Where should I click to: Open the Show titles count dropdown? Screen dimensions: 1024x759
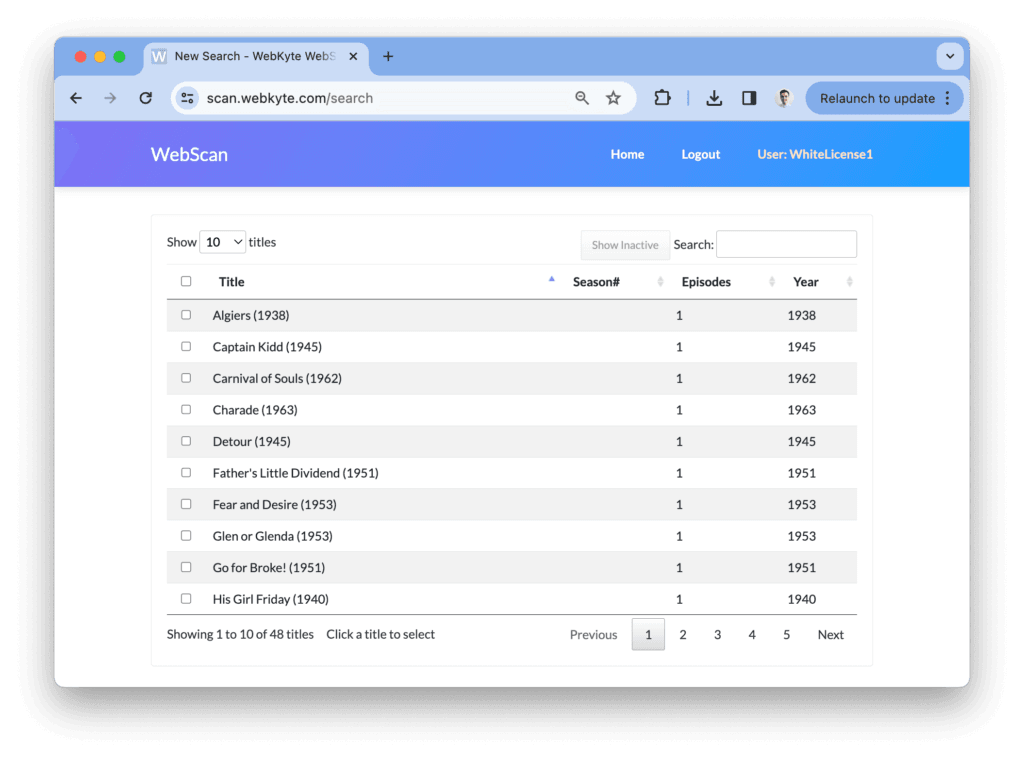coord(222,241)
